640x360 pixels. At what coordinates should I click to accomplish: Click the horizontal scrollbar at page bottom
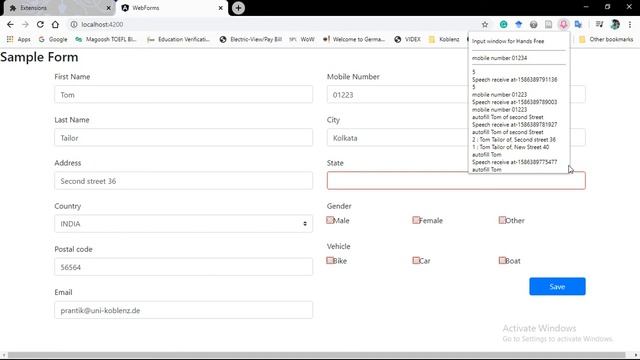coord(316,355)
